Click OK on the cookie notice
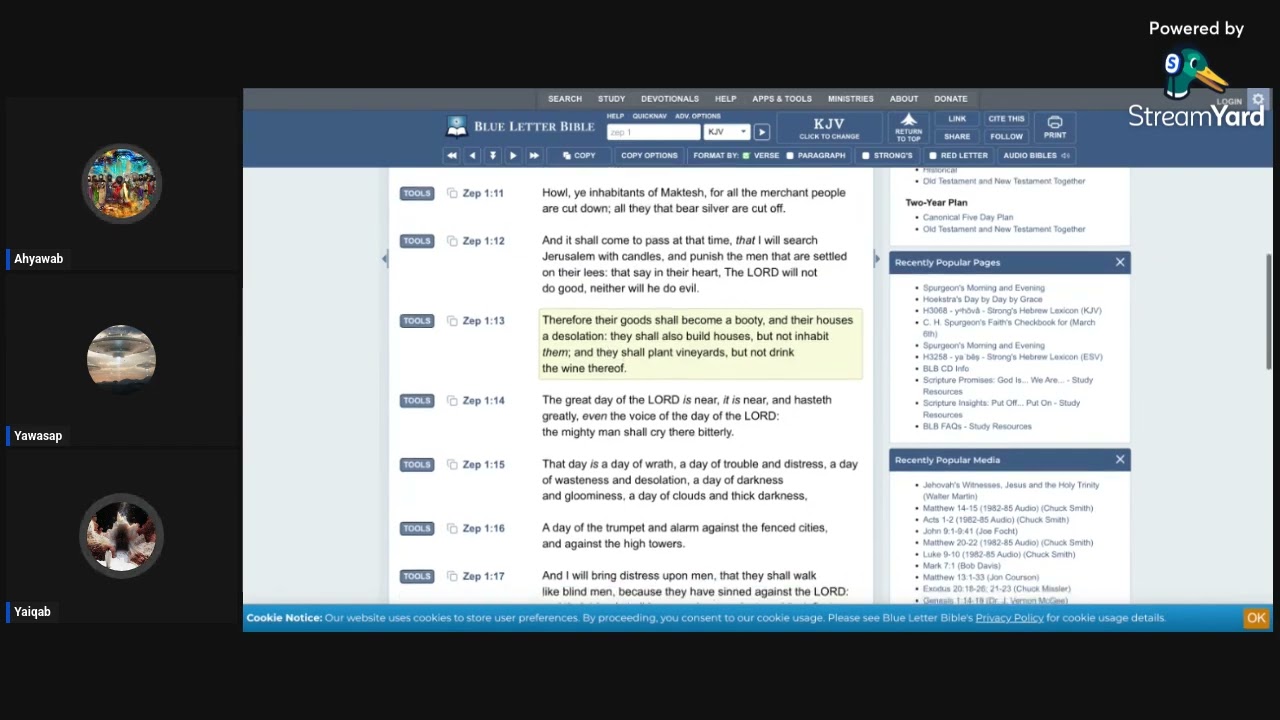The height and width of the screenshot is (720, 1280). click(1256, 618)
